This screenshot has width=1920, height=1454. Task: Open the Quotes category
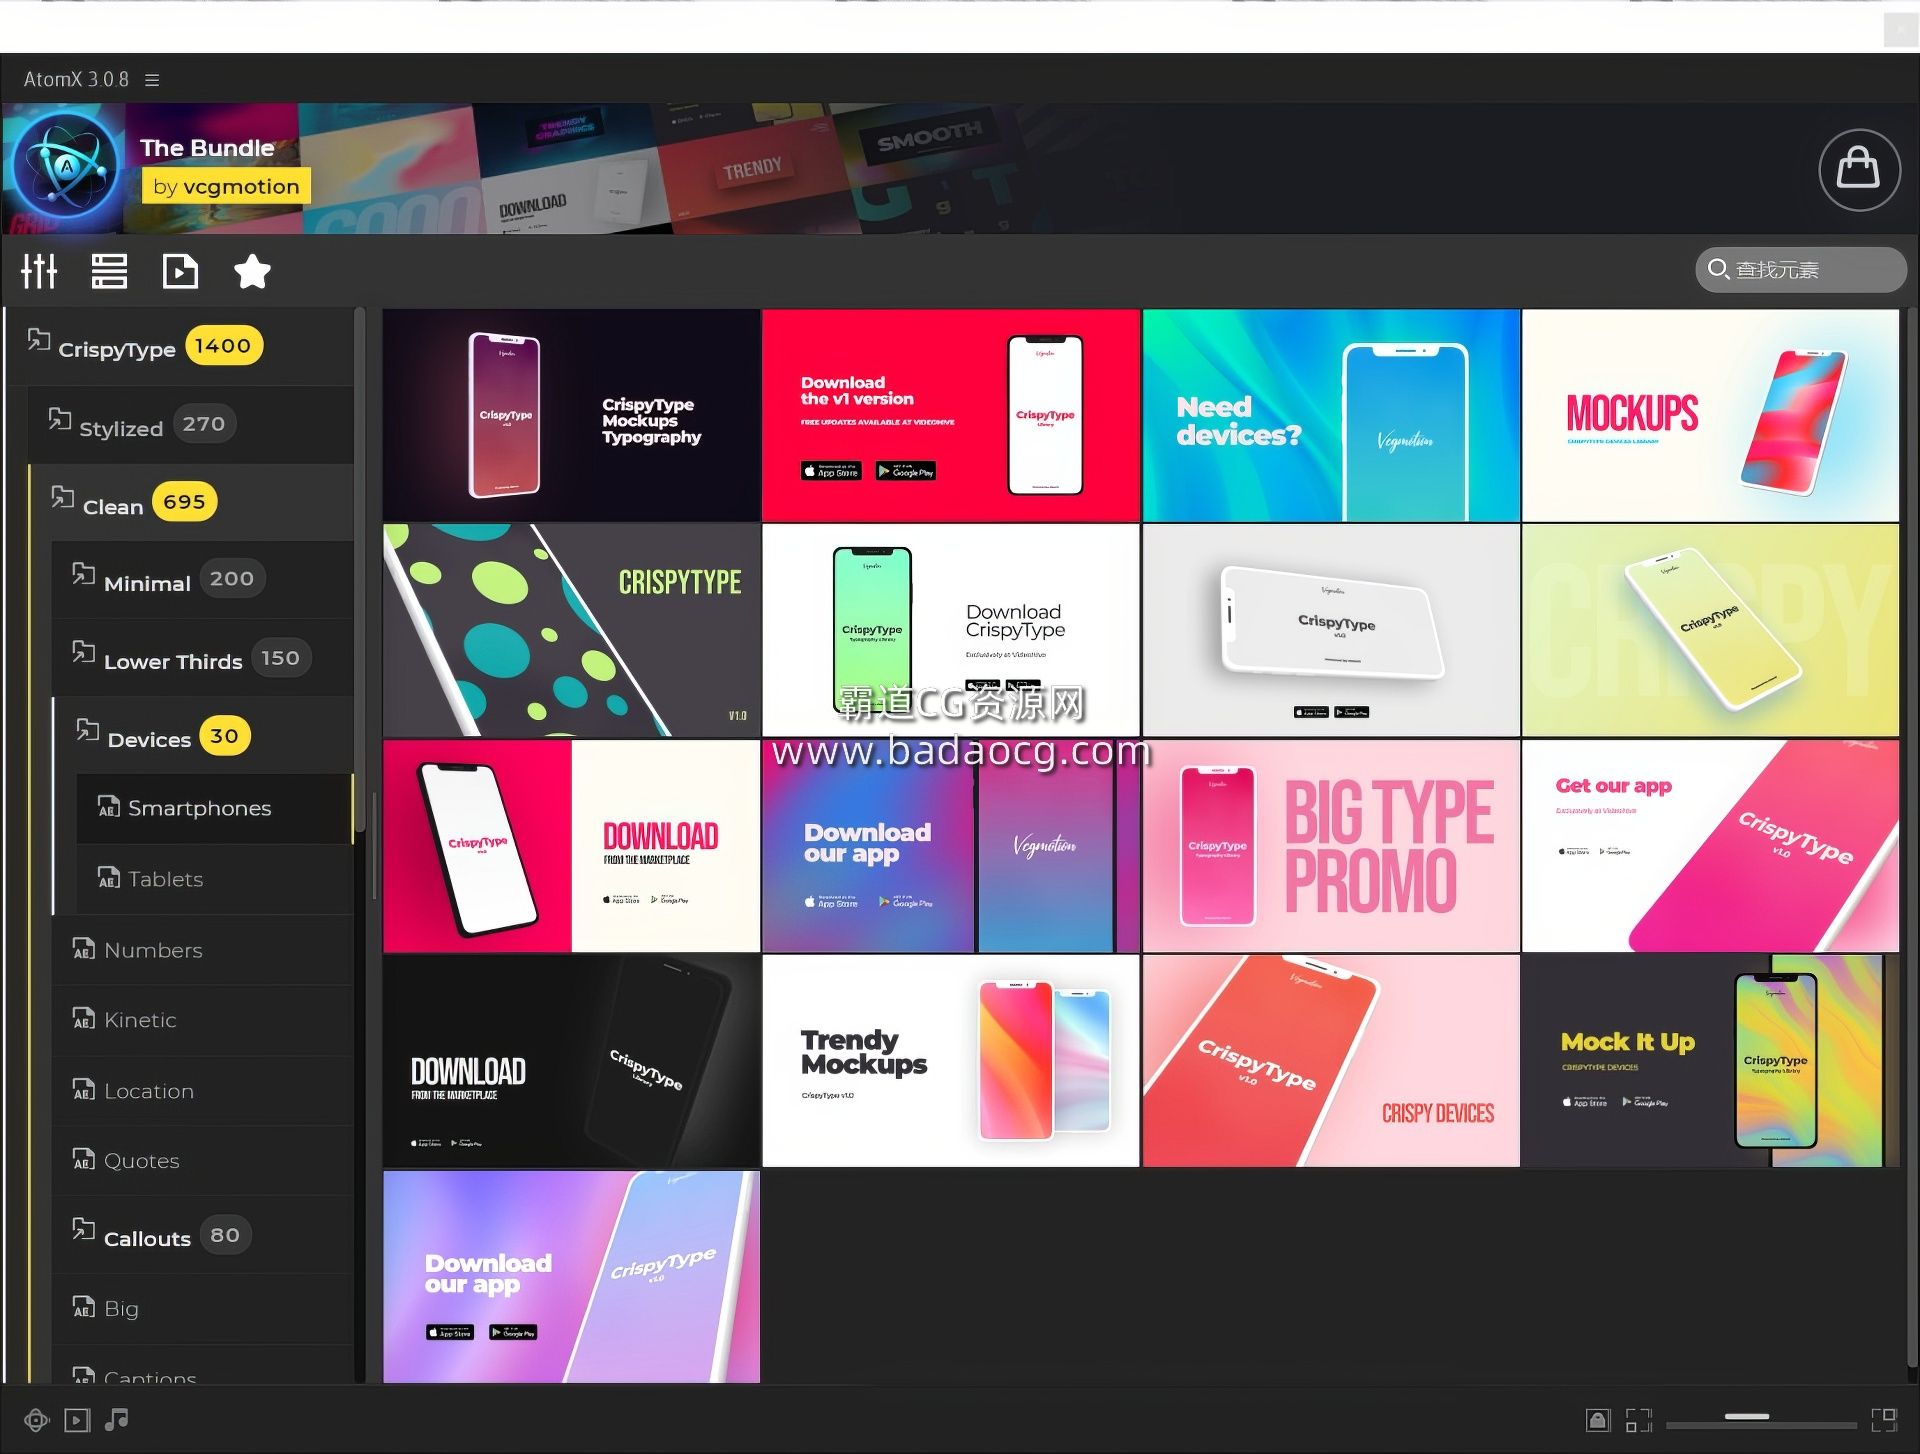[x=203, y=1161]
